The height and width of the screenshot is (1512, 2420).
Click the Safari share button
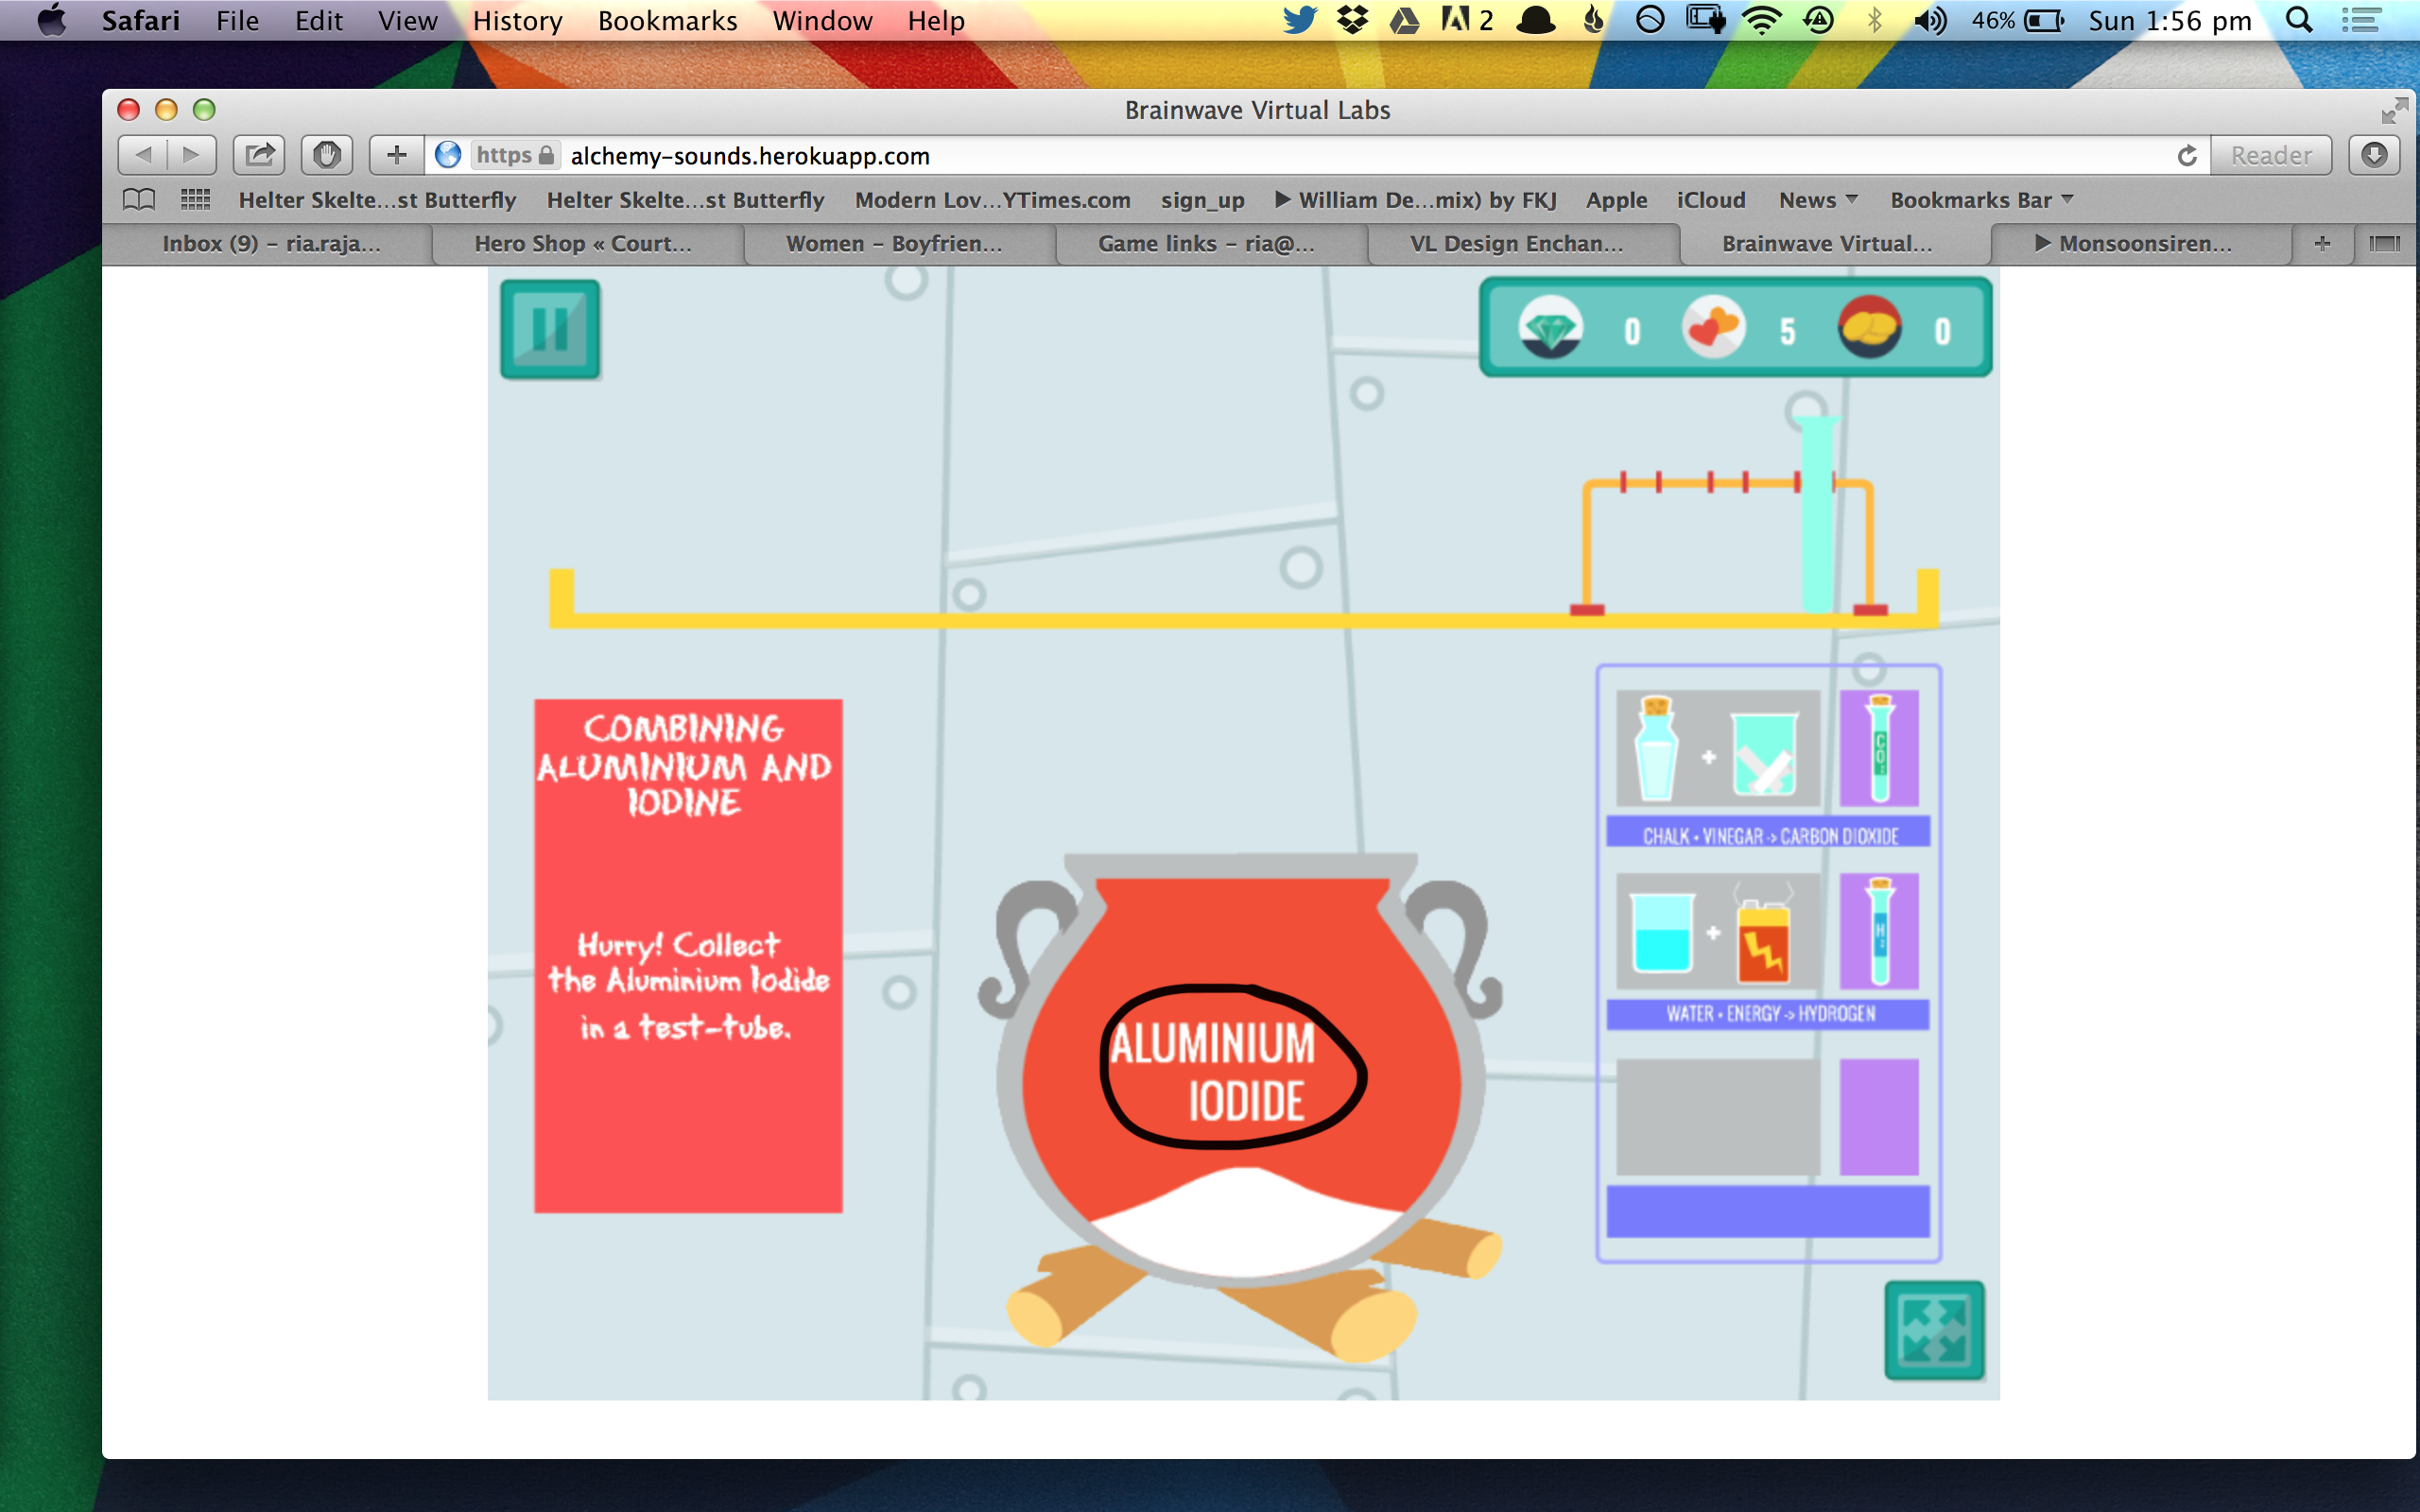click(259, 155)
